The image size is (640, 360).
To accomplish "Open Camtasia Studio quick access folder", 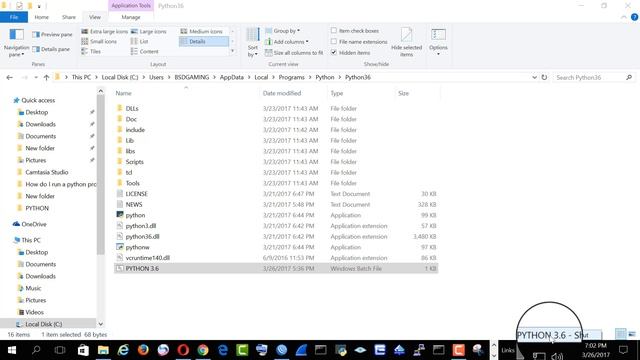I will [47, 172].
